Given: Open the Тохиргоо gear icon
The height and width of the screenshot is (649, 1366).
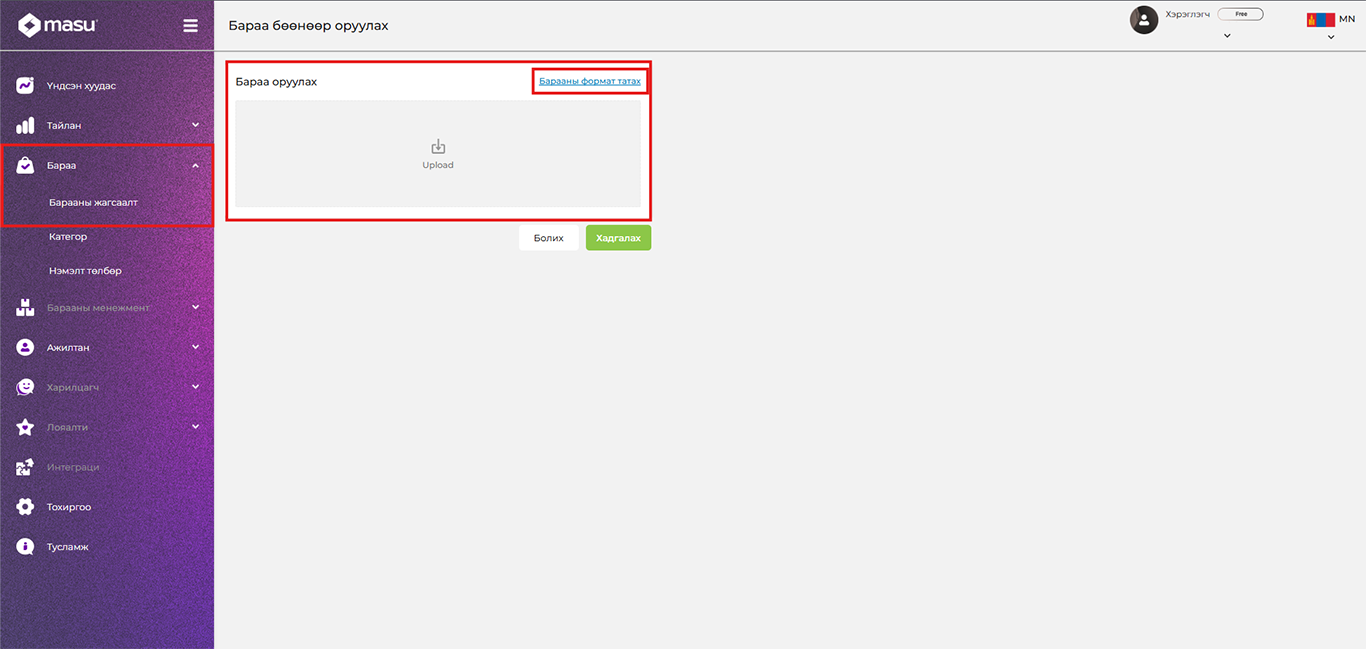Looking at the screenshot, I should [25, 507].
